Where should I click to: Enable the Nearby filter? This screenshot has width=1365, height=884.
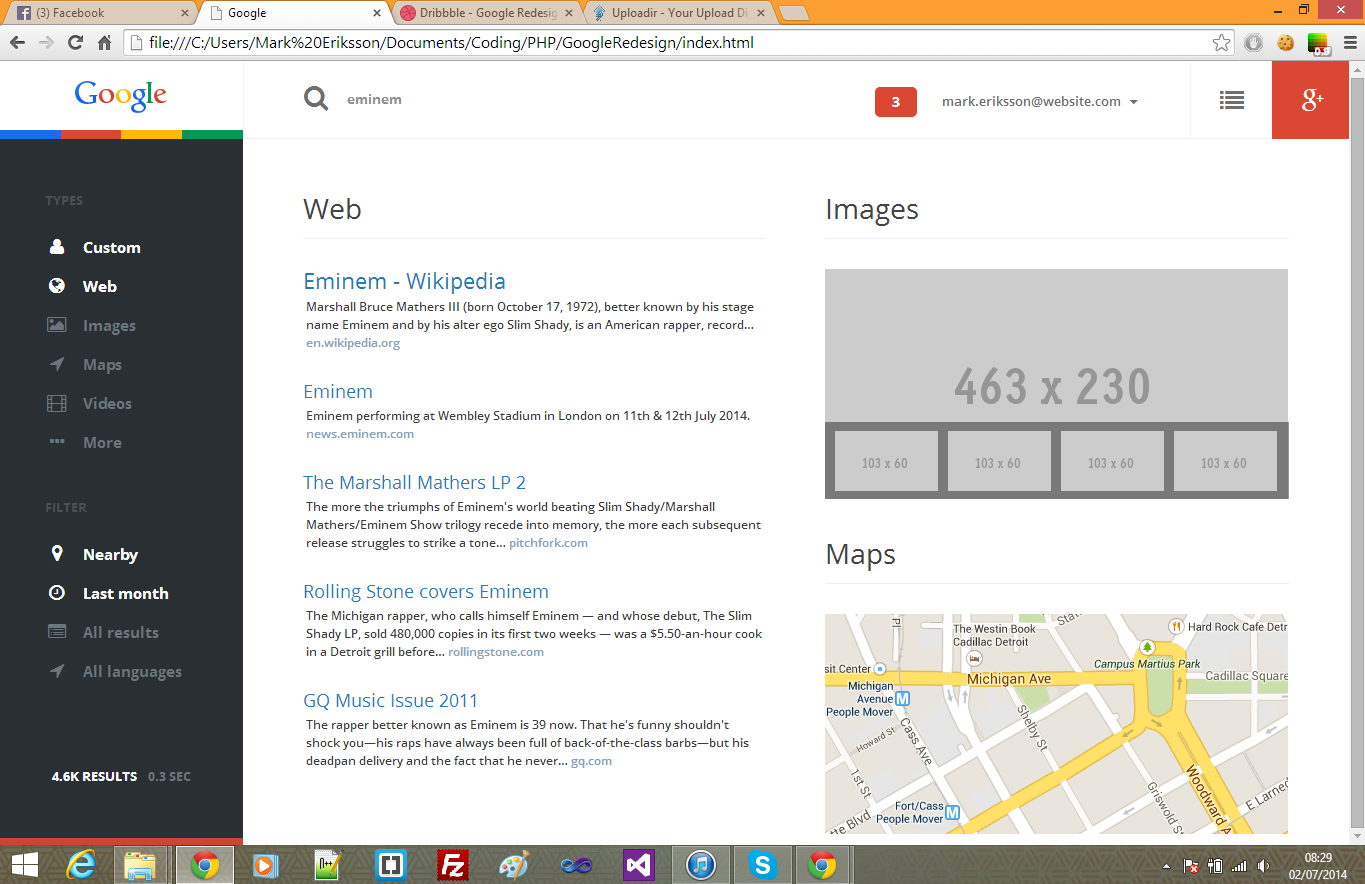pos(57,554)
